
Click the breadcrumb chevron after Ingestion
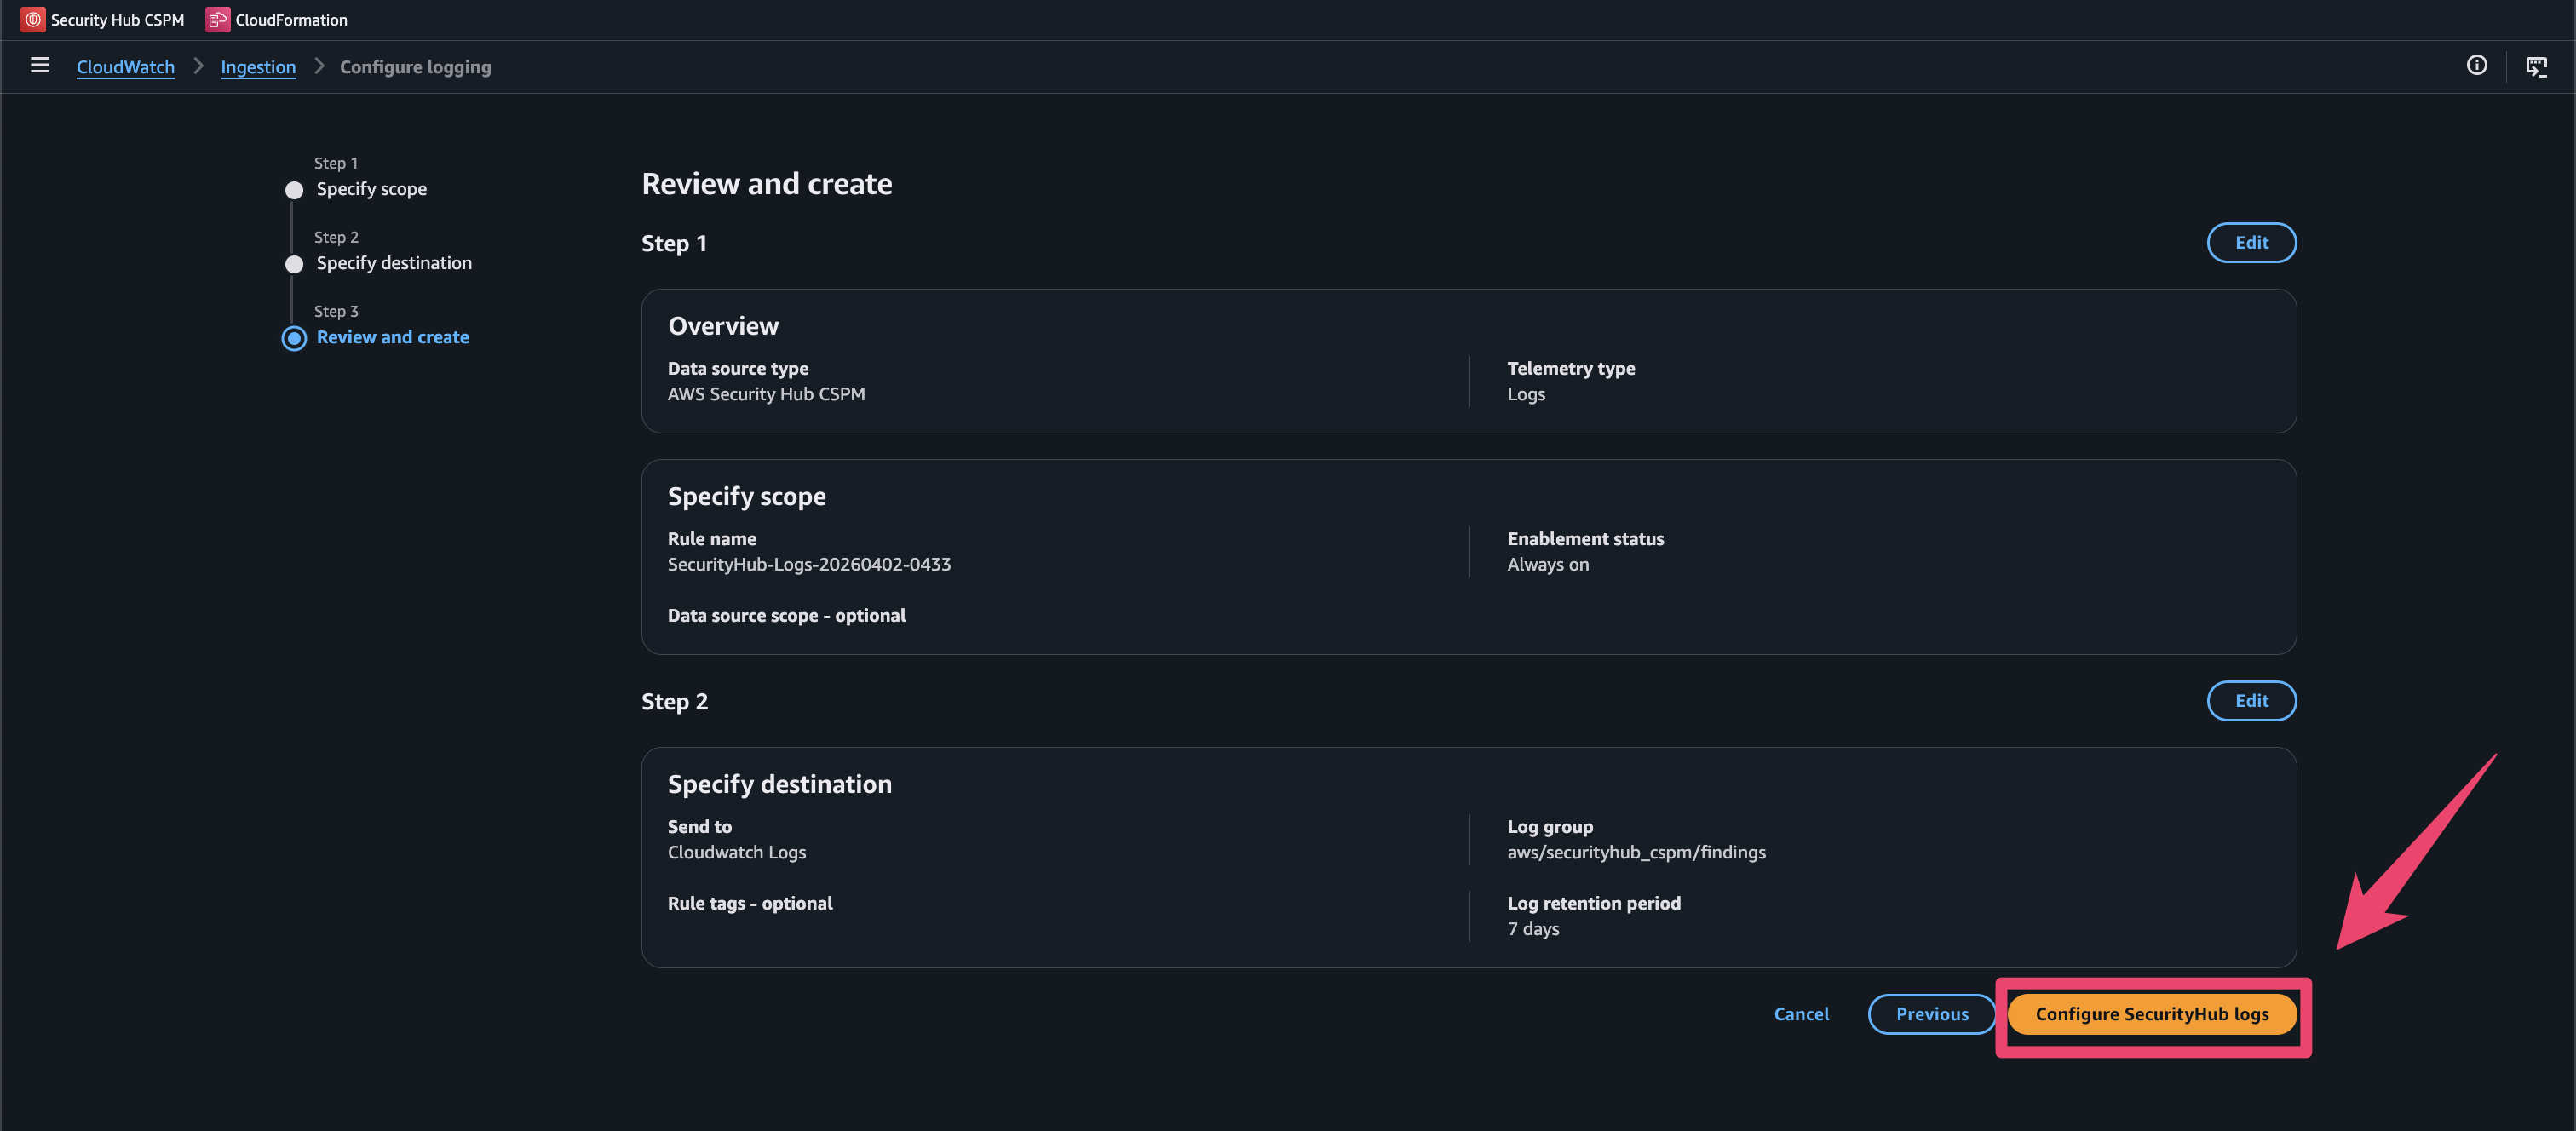click(319, 66)
